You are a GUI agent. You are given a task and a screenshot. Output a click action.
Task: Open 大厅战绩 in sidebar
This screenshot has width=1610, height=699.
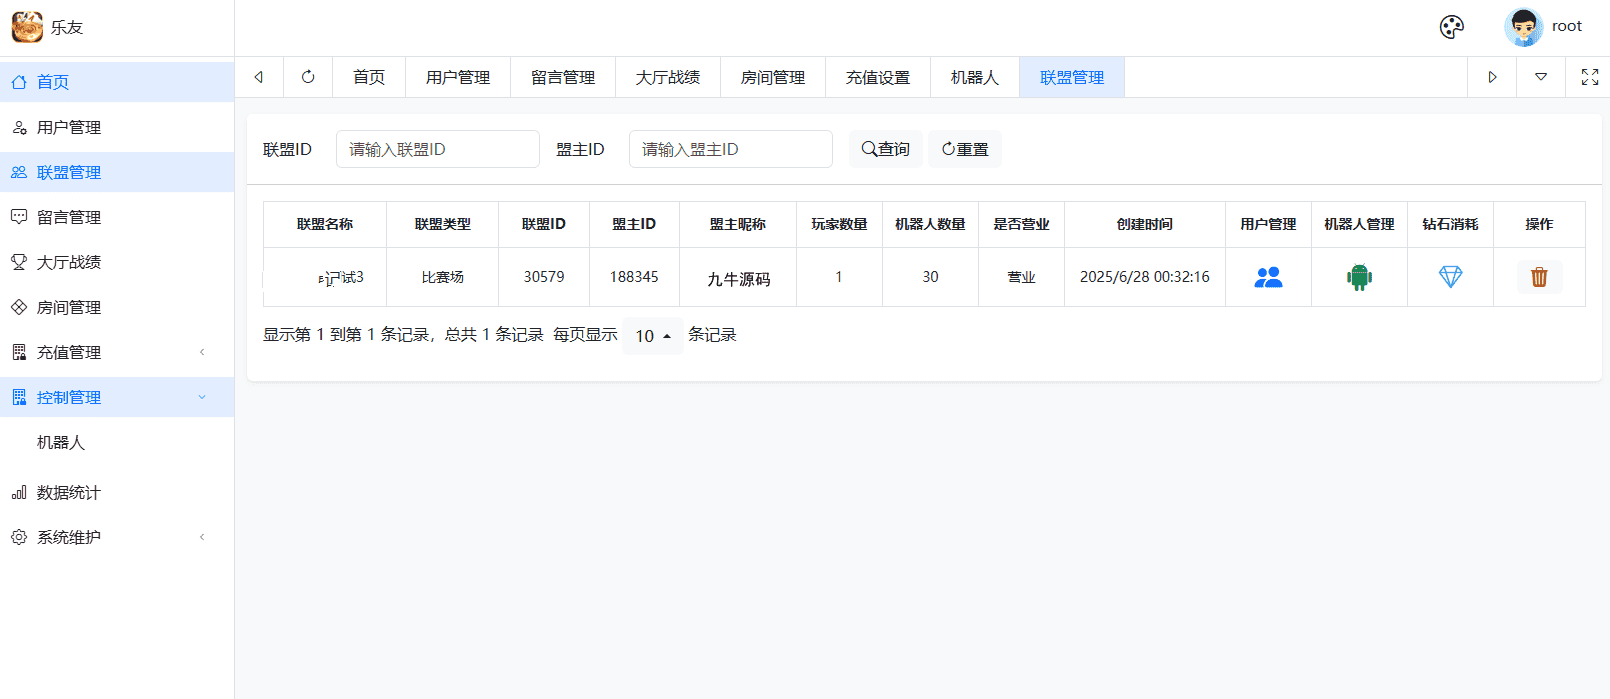click(x=117, y=262)
